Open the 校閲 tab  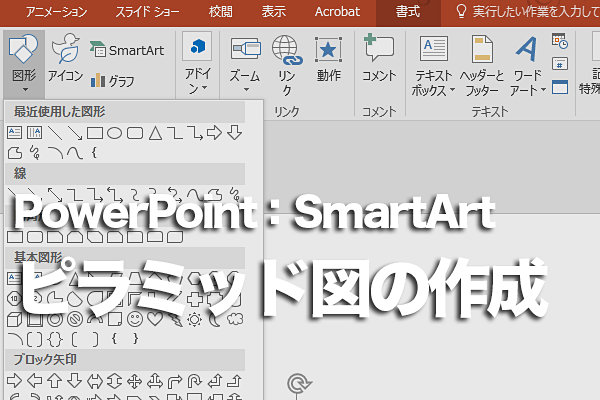coord(220,12)
